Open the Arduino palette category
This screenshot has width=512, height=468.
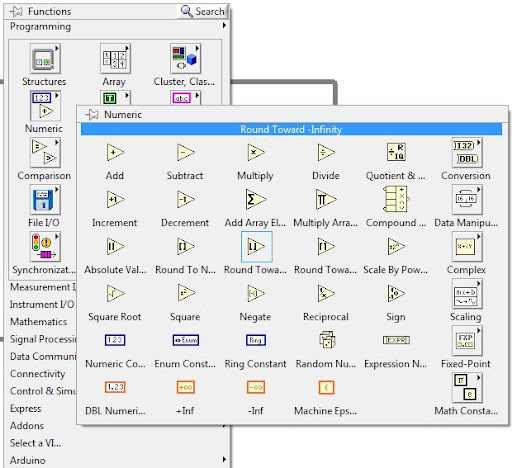coord(28,460)
